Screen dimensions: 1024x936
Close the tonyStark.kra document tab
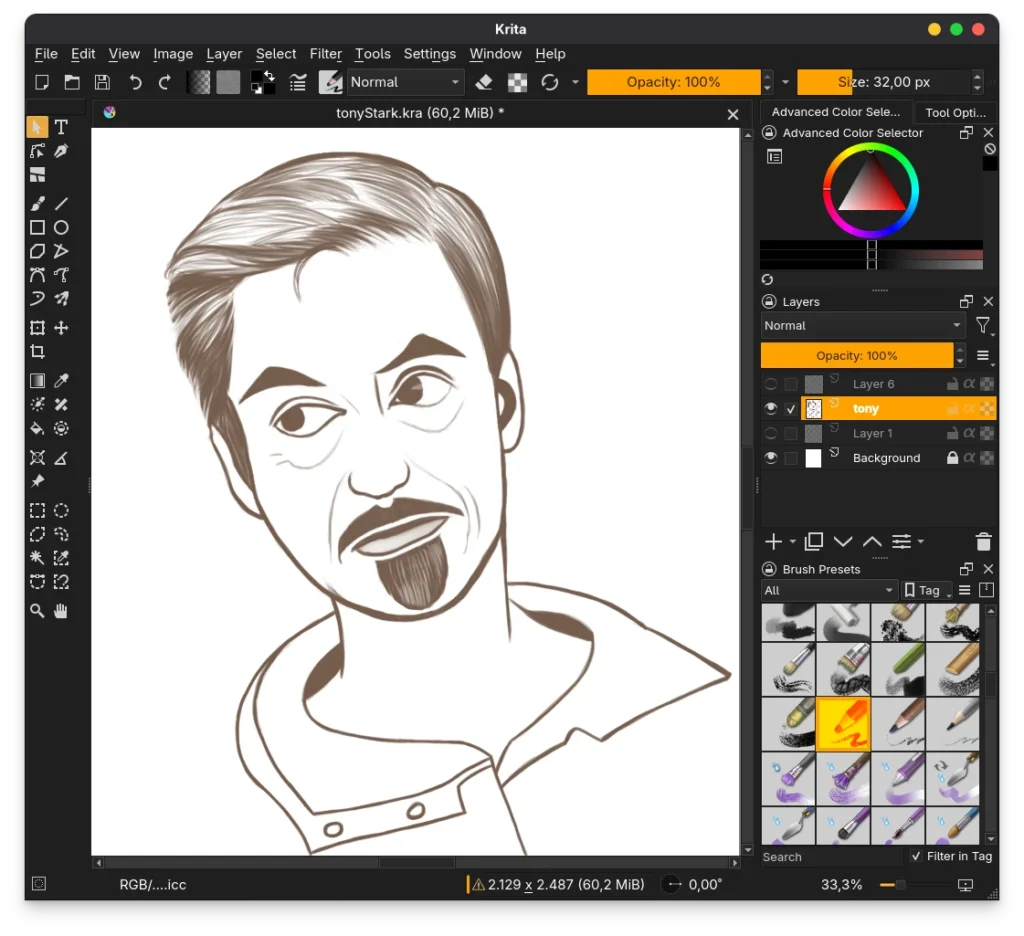(733, 114)
